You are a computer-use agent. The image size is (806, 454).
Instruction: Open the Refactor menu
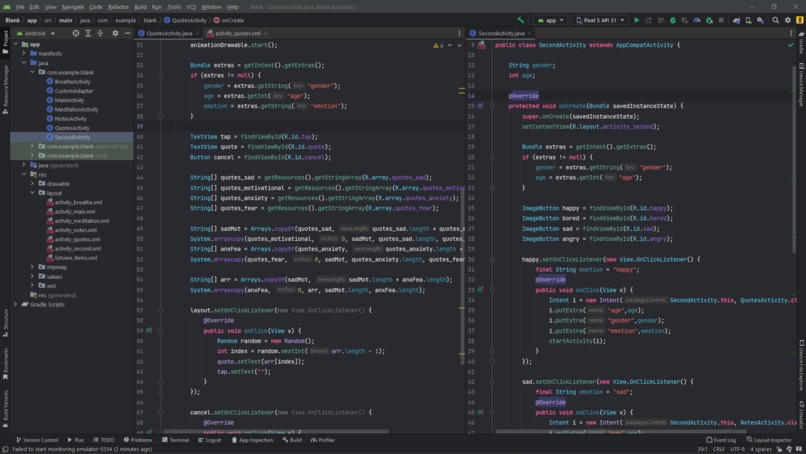pos(118,7)
